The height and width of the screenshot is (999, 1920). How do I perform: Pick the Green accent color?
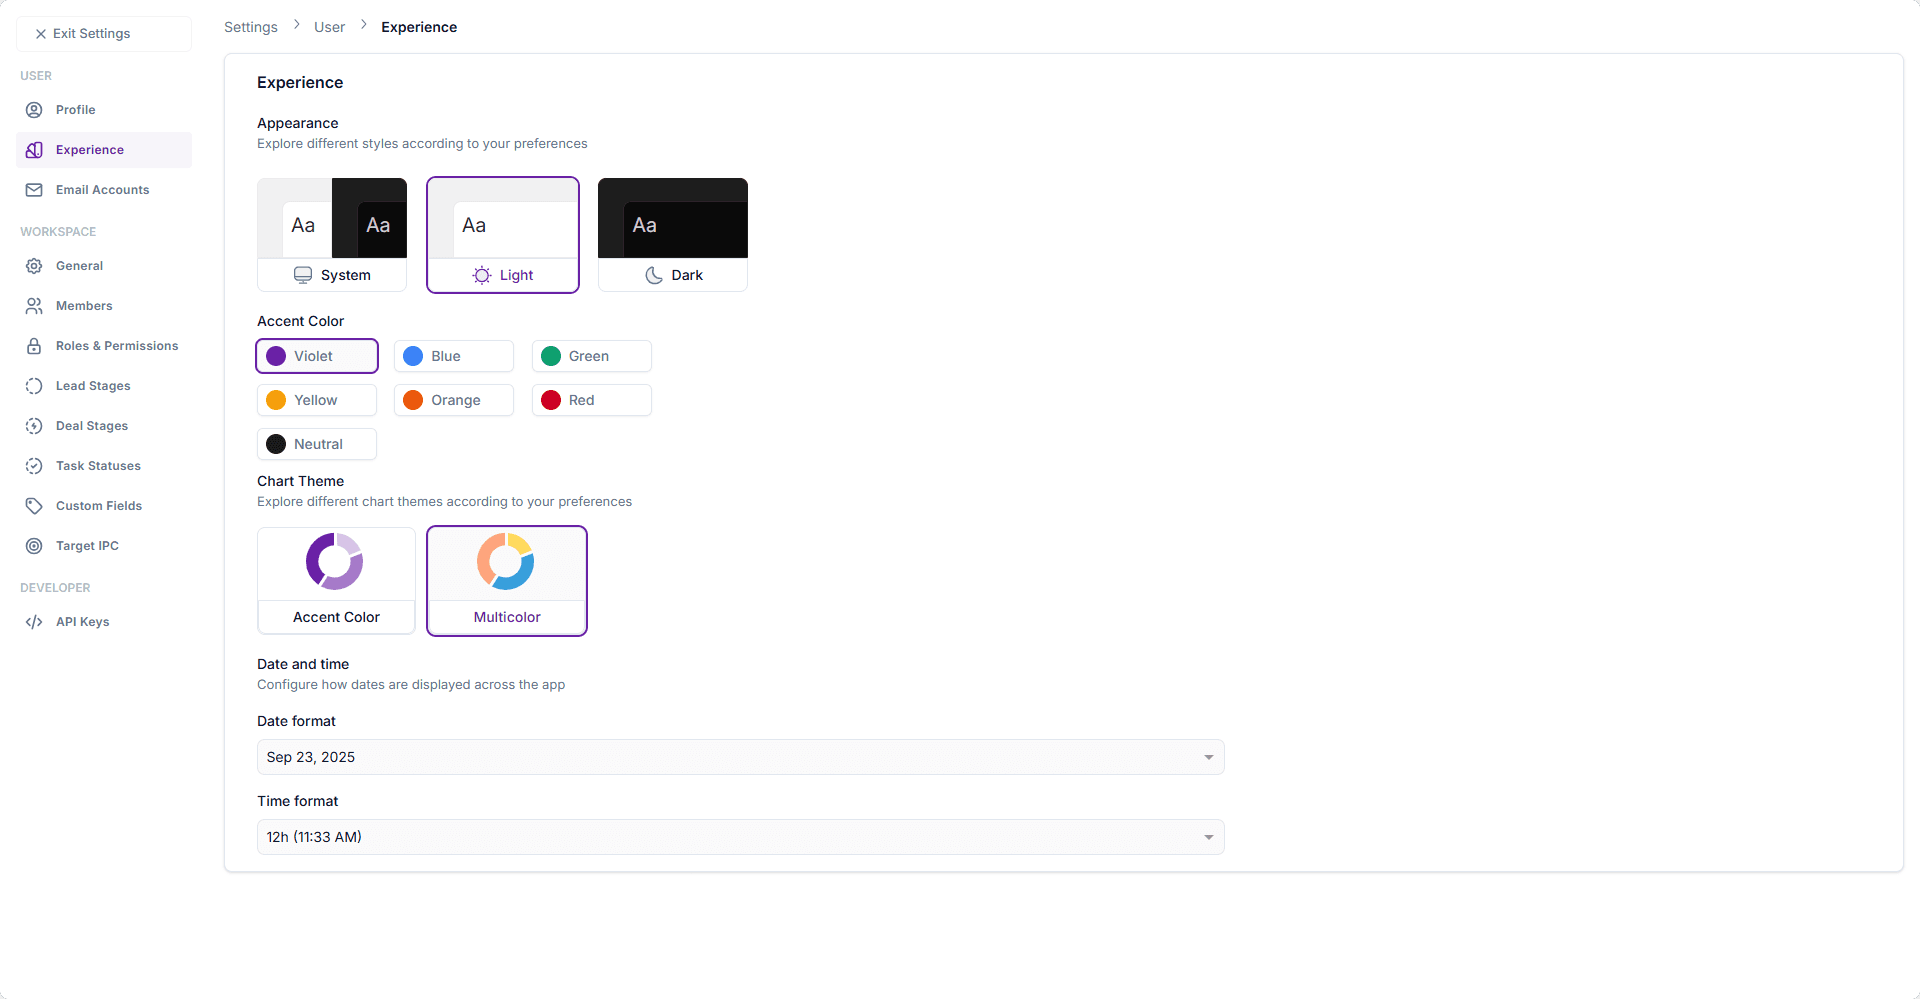coord(591,356)
